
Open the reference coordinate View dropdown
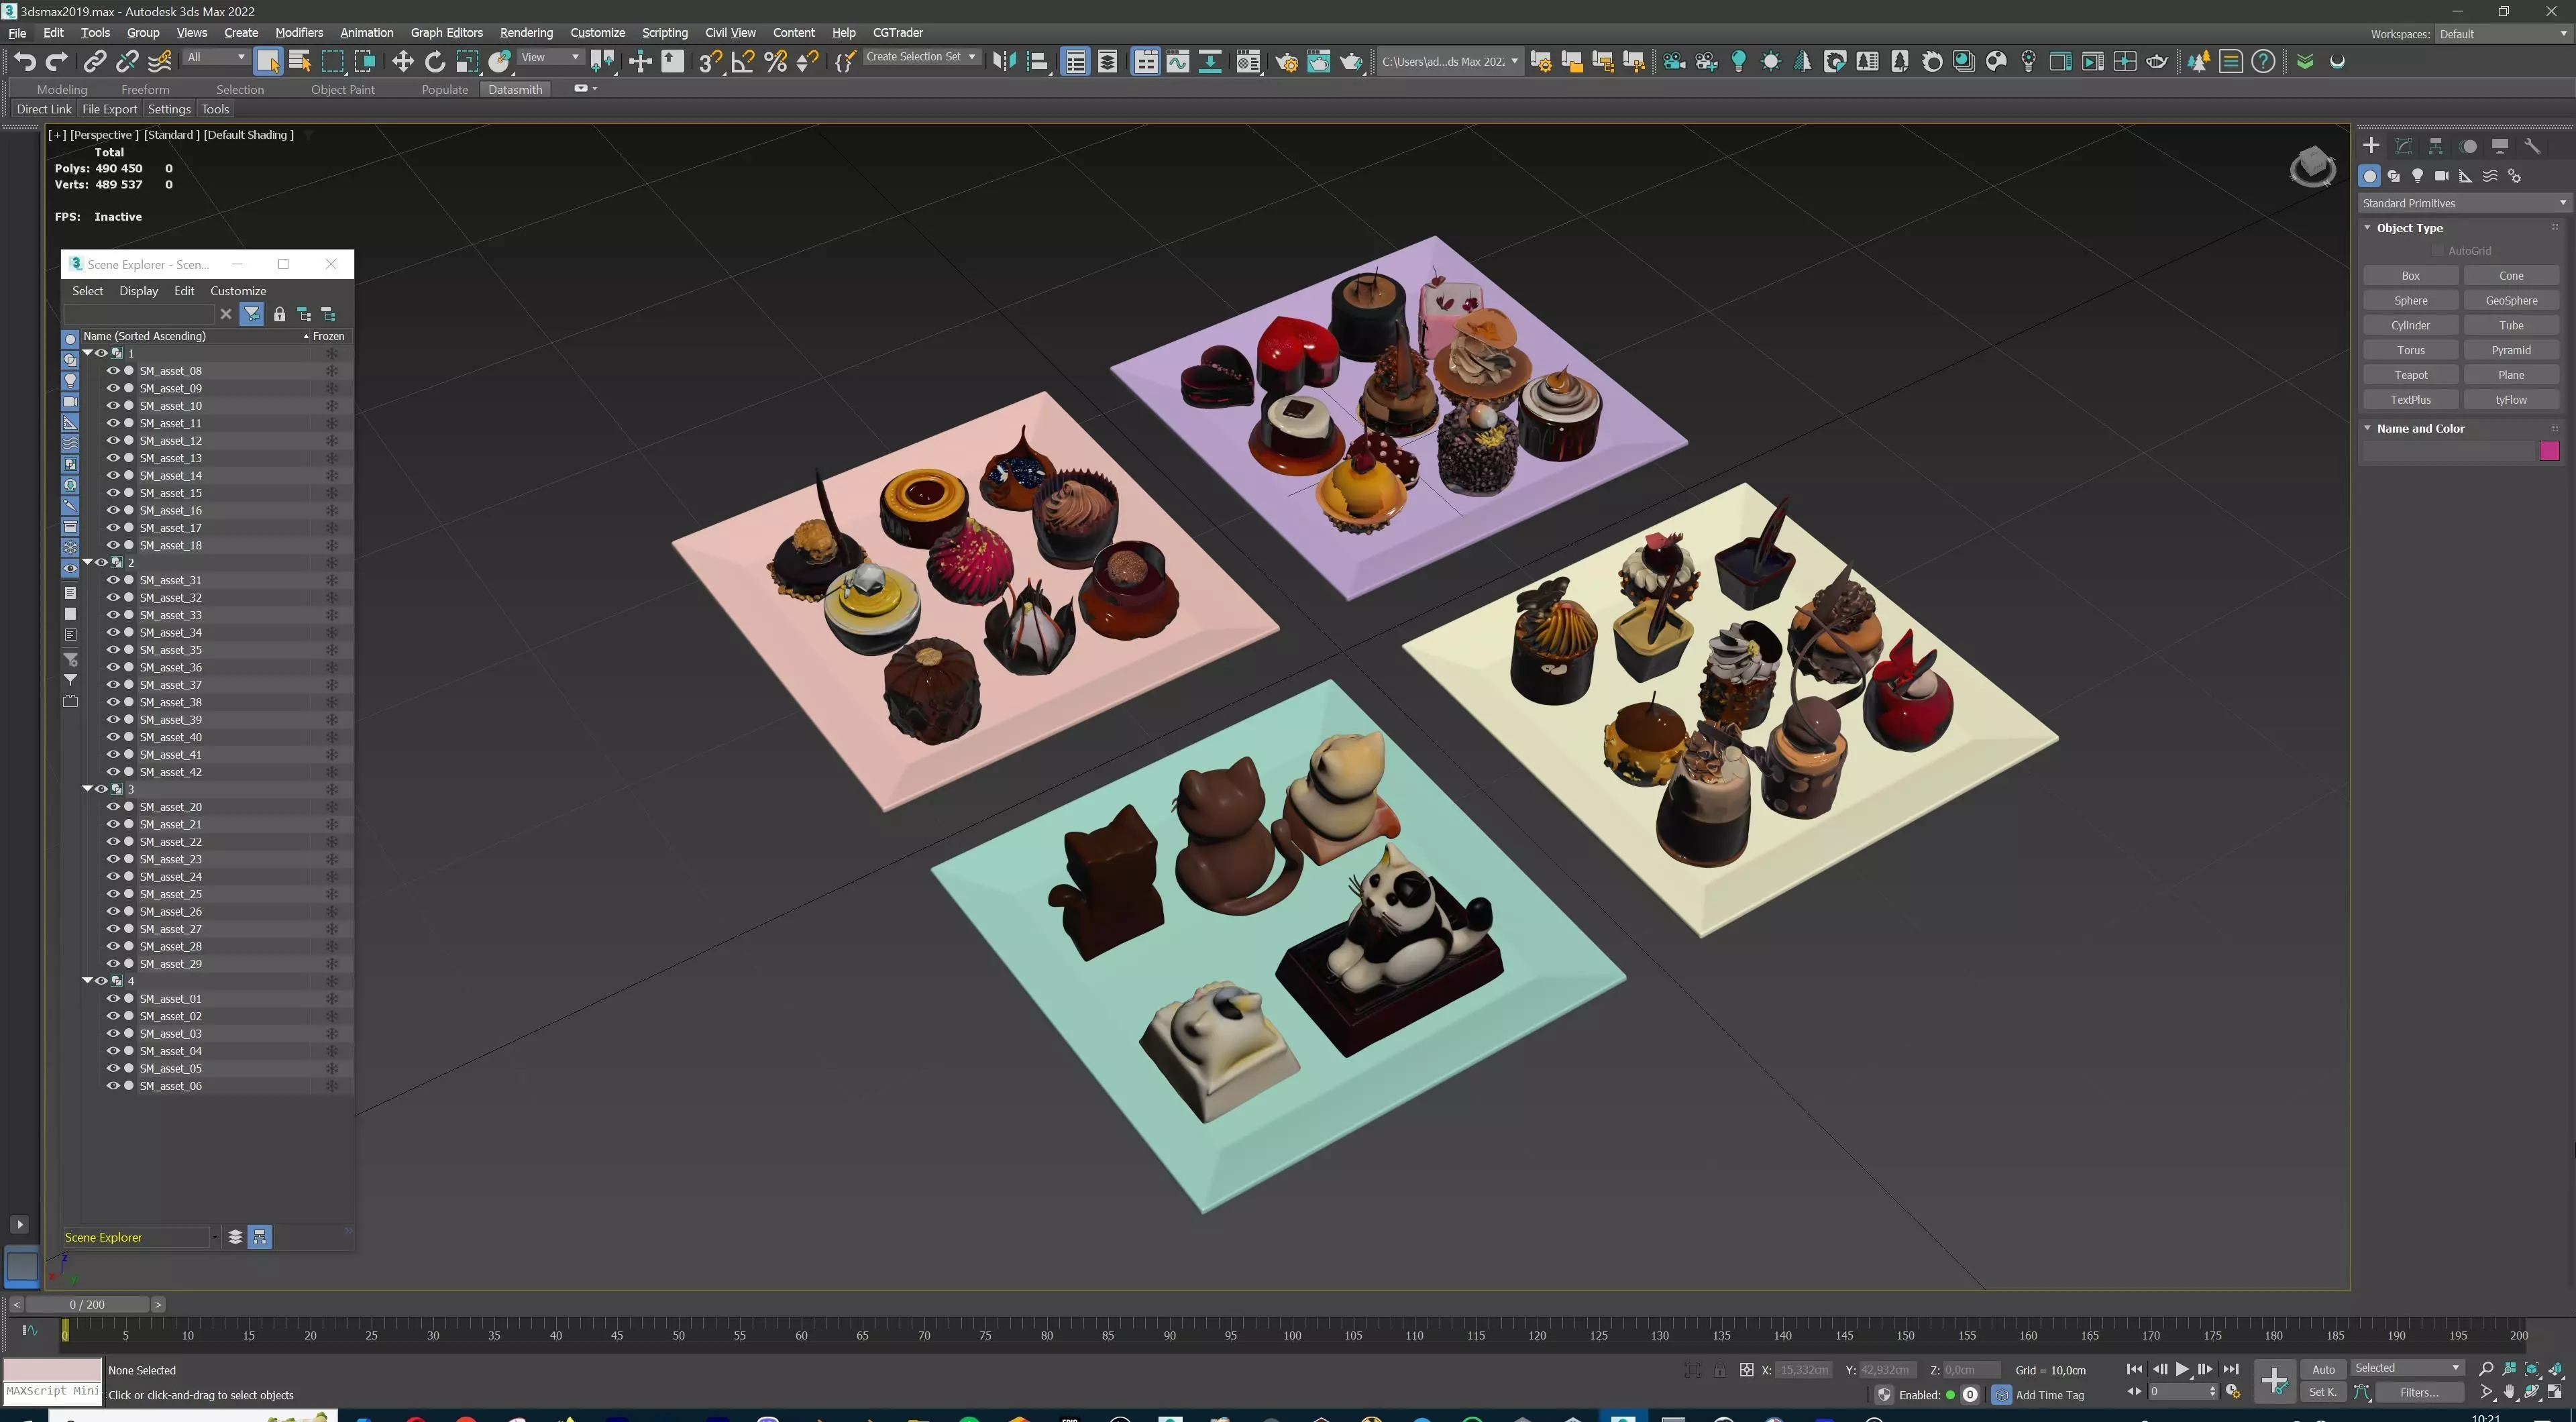pos(550,58)
